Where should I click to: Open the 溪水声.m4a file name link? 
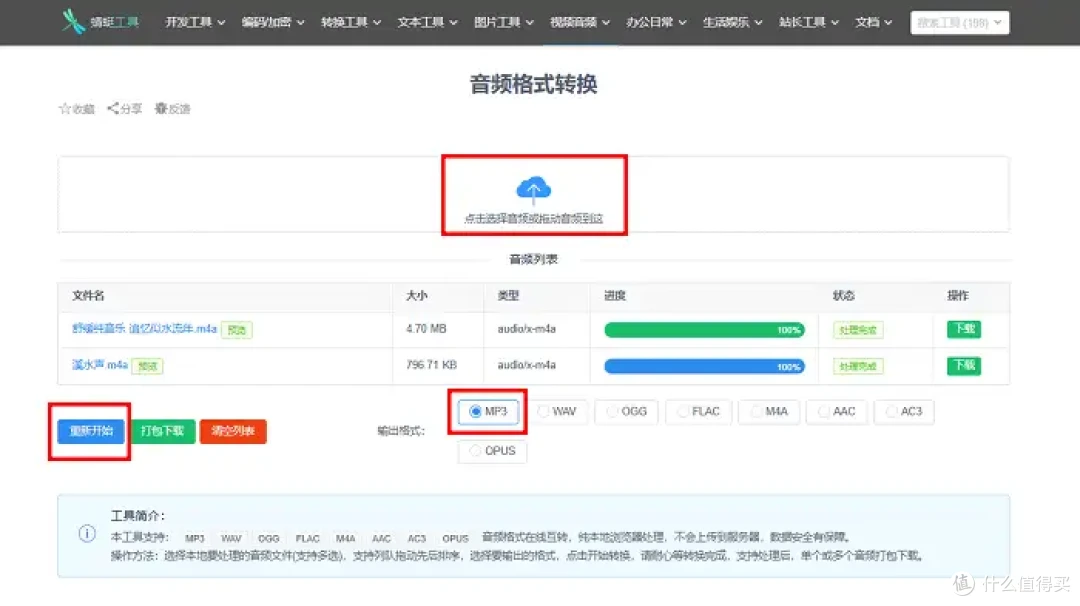coord(100,364)
